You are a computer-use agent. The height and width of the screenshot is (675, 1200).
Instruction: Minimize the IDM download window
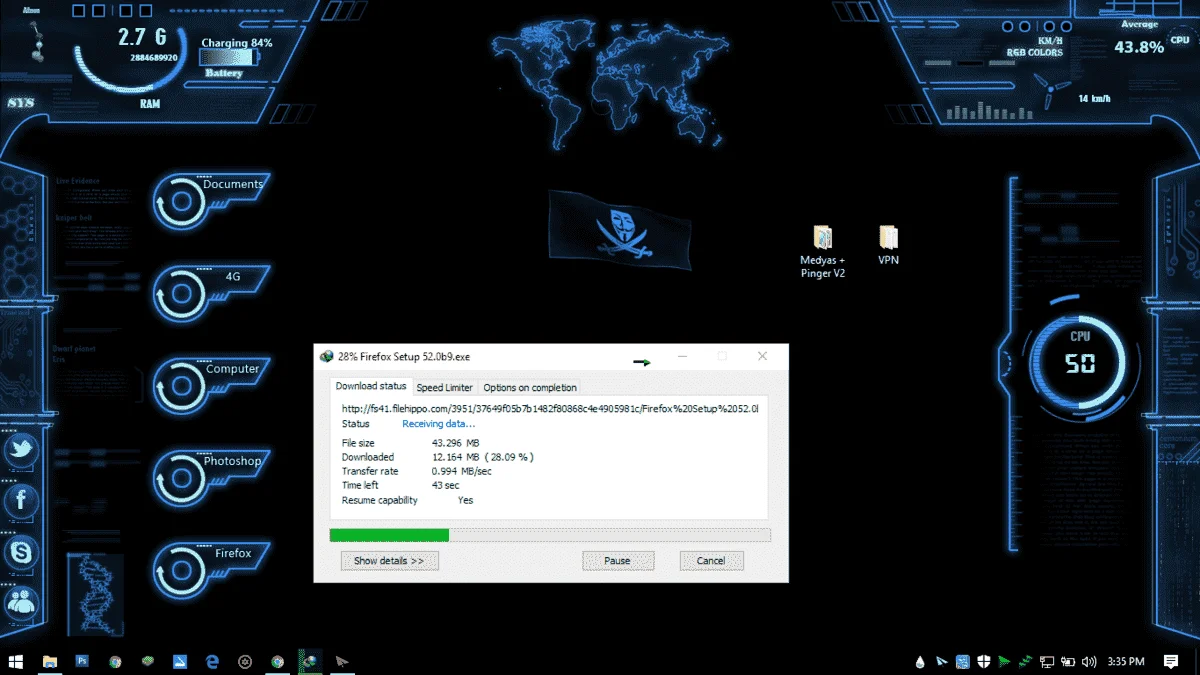point(682,356)
